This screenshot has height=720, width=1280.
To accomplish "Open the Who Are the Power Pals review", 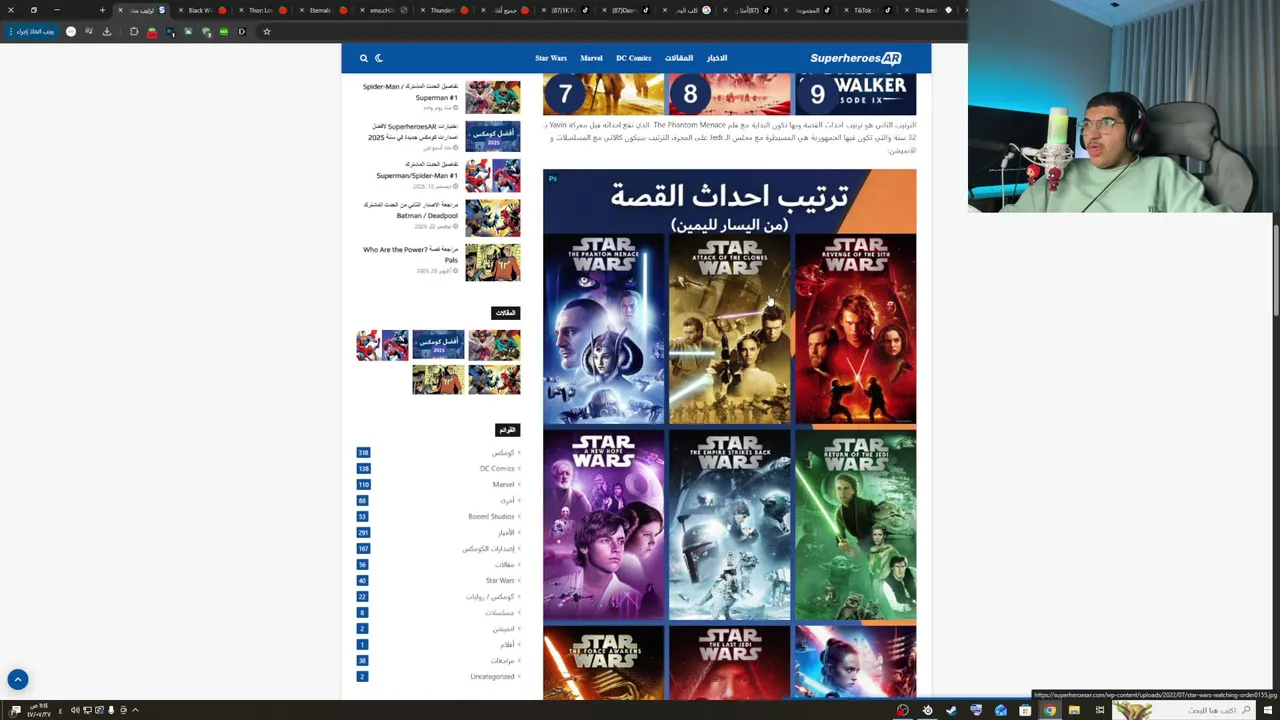I will tap(410, 254).
